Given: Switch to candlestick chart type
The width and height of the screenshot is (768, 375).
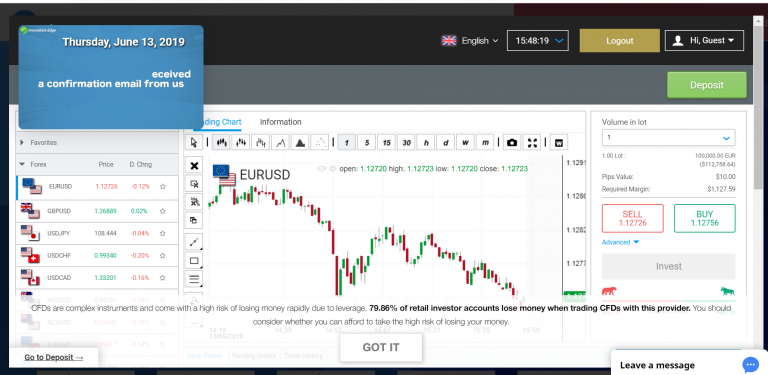Looking at the screenshot, I should [x=222, y=142].
